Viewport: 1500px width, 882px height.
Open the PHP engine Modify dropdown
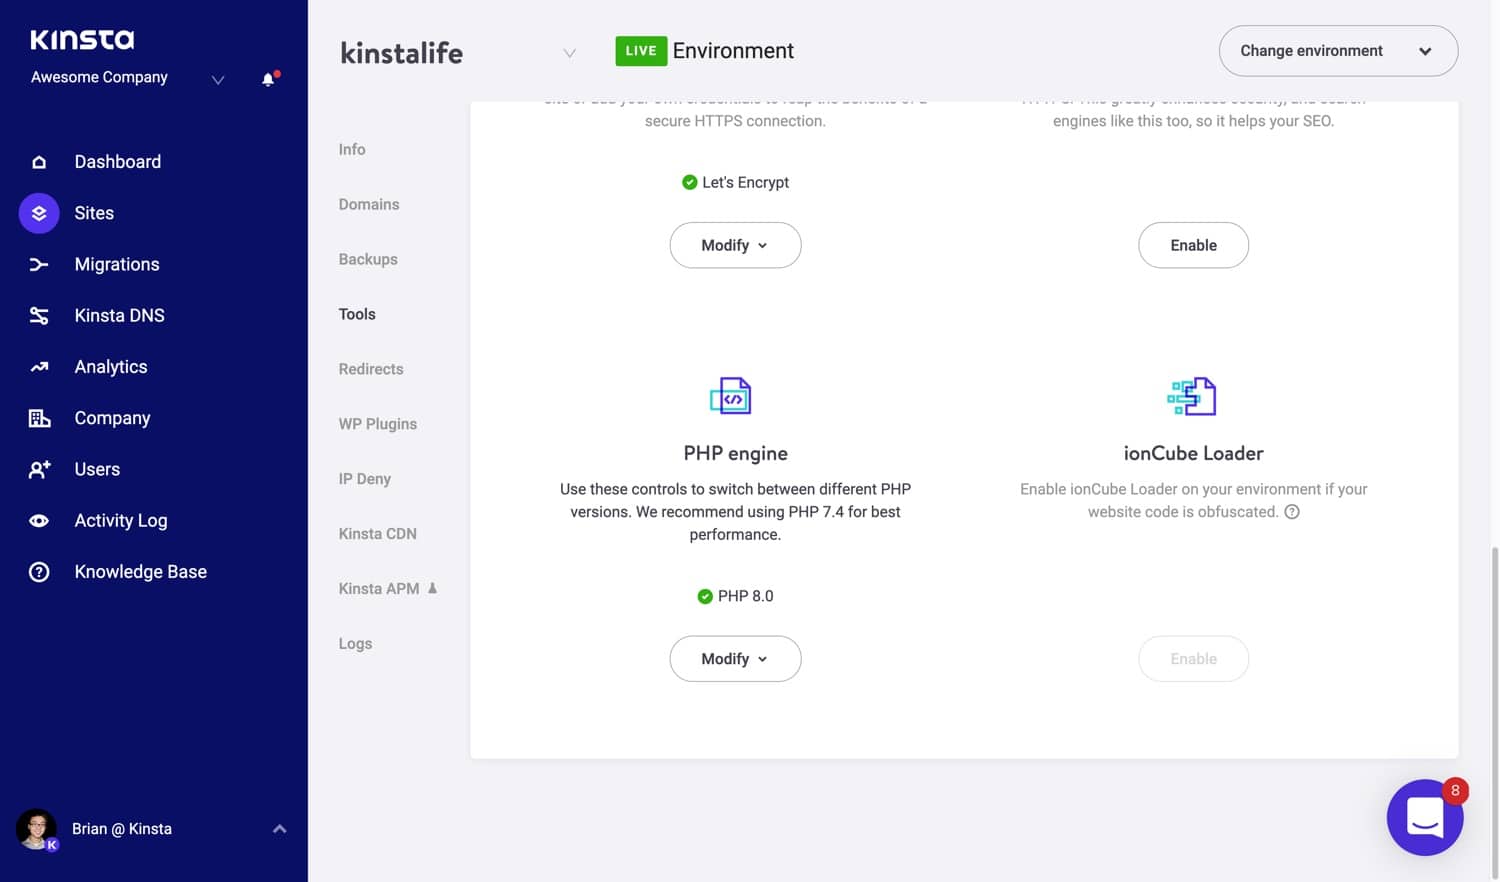click(x=735, y=658)
